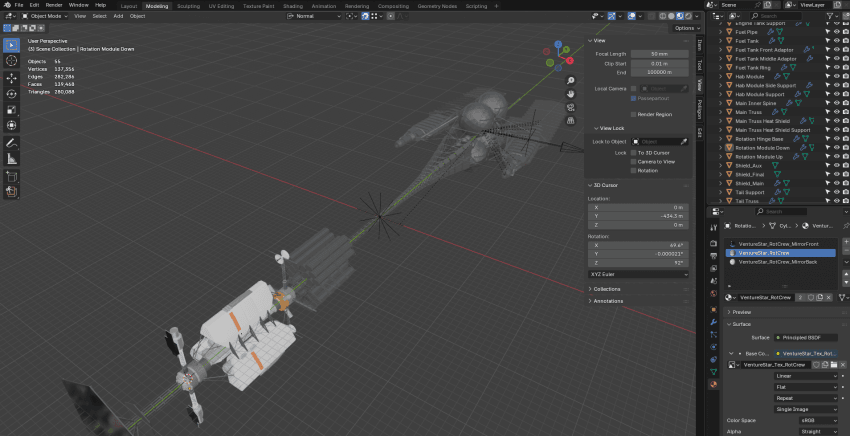Screen dimensions: 850x436
Task: Open the XYZ Euler rotation mode dropdown
Action: click(638, 274)
